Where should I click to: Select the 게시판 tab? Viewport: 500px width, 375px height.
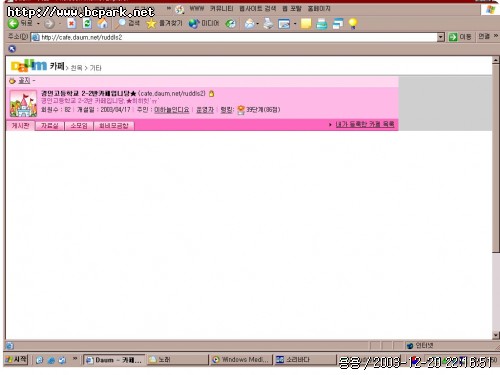pos(21,126)
